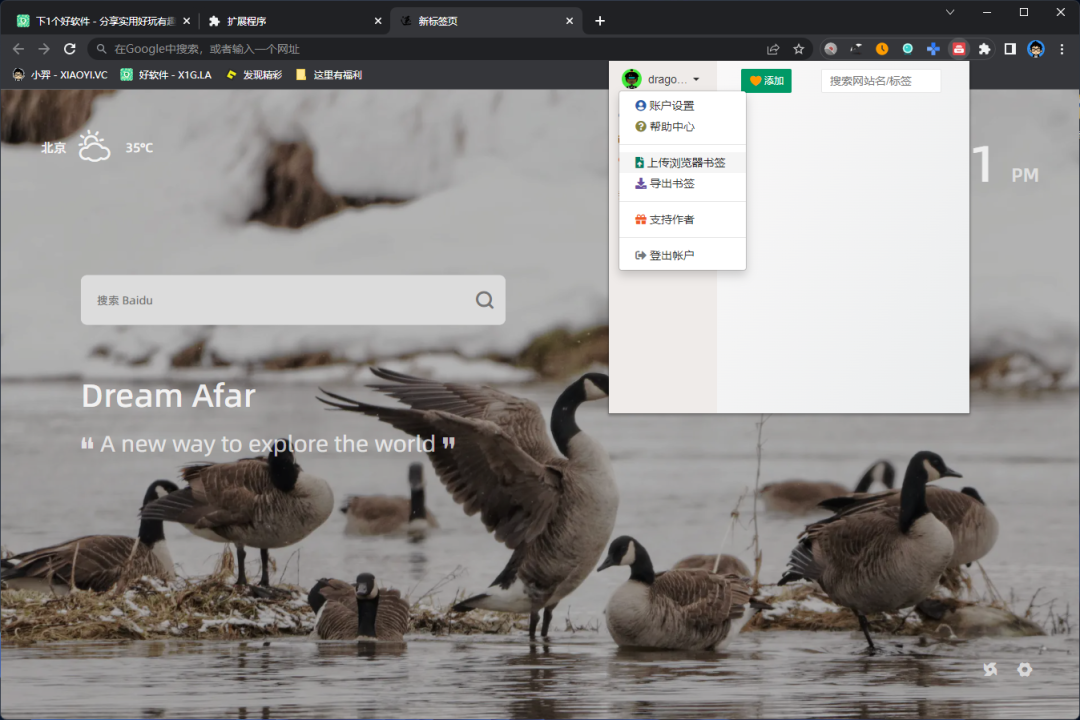The image size is (1080, 720).
Task: Choose 登出帐户 to sign out
Action: tap(682, 255)
